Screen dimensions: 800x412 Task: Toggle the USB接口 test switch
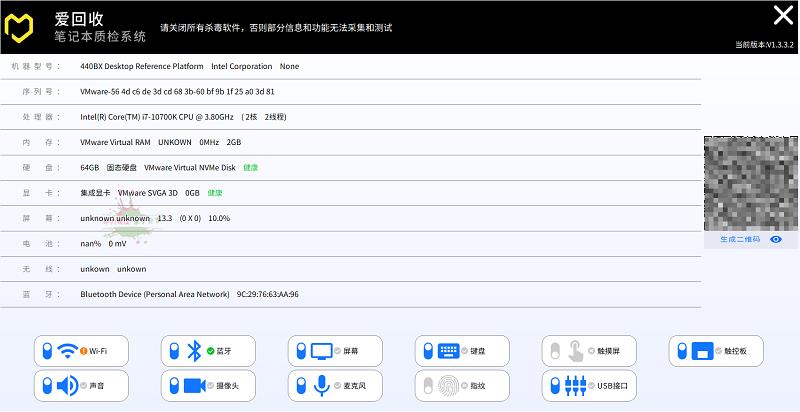(x=553, y=385)
